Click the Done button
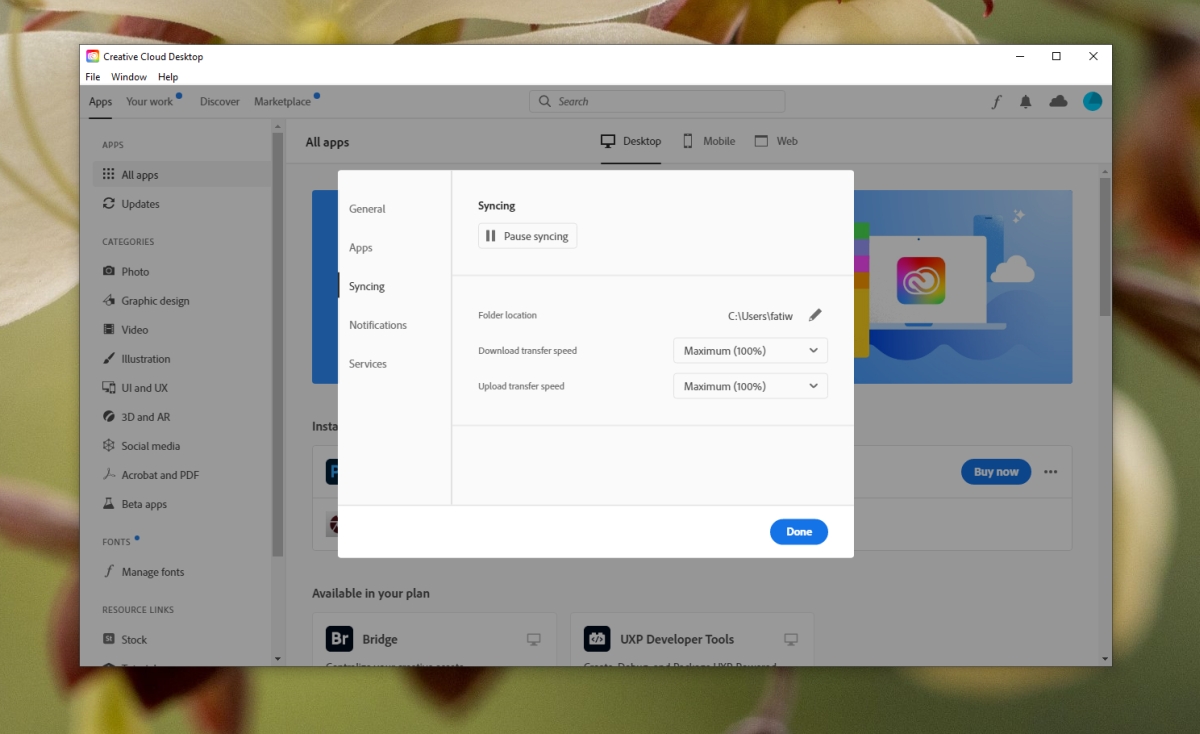 799,532
